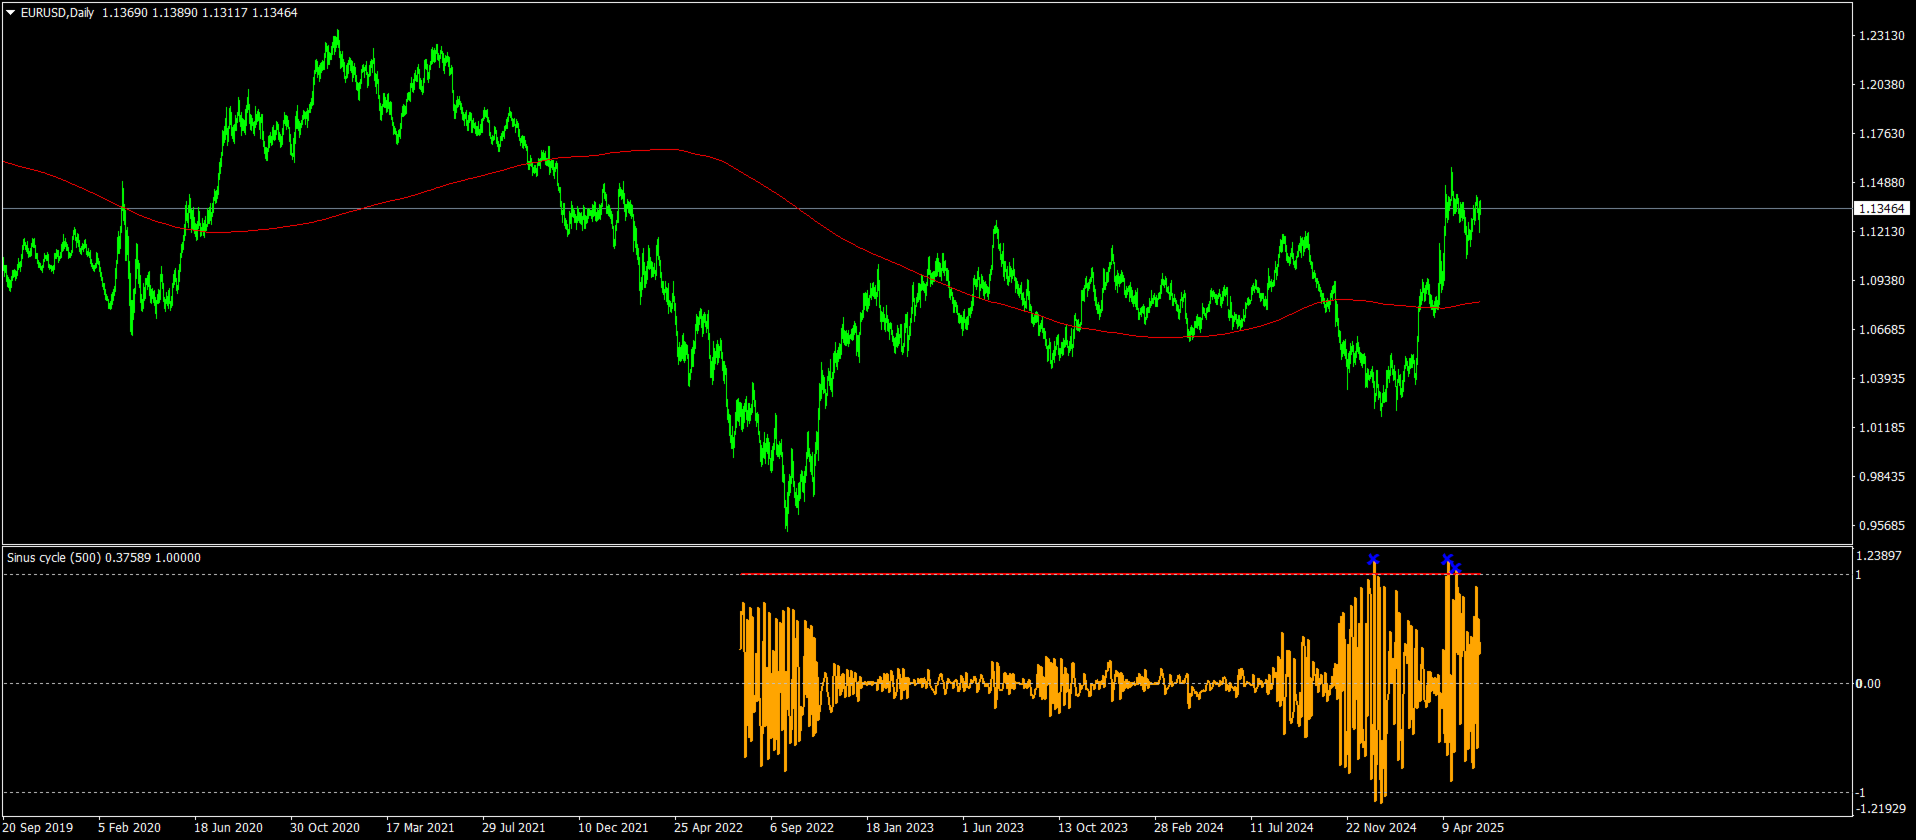Click the OHLC values 1.13690 1.13890 1.13117 1.13464

(x=200, y=13)
